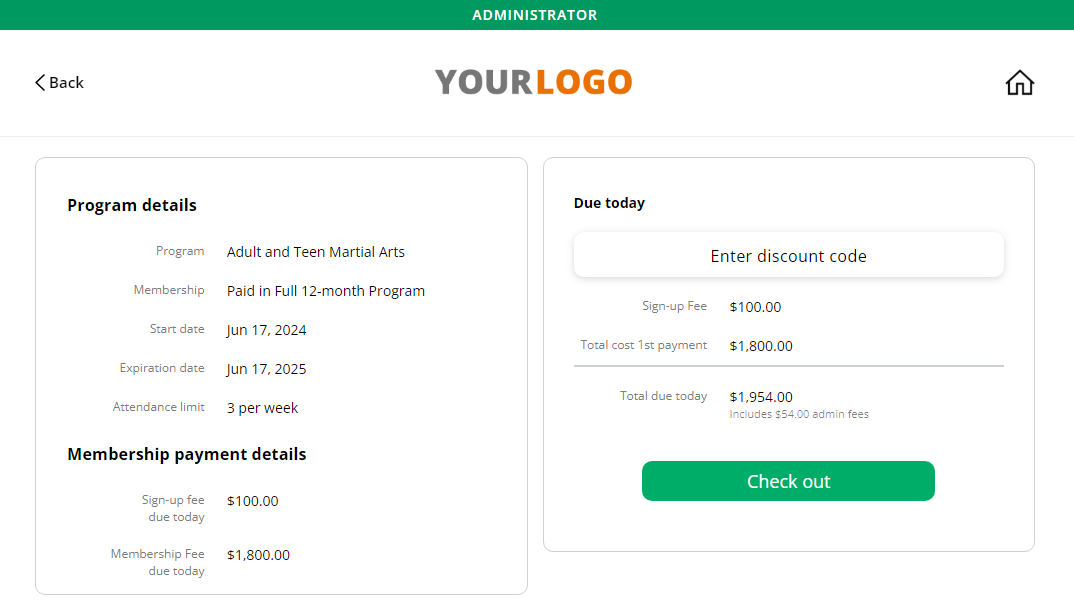Image resolution: width=1074 pixels, height=603 pixels.
Task: Click the Home icon
Action: click(1019, 82)
